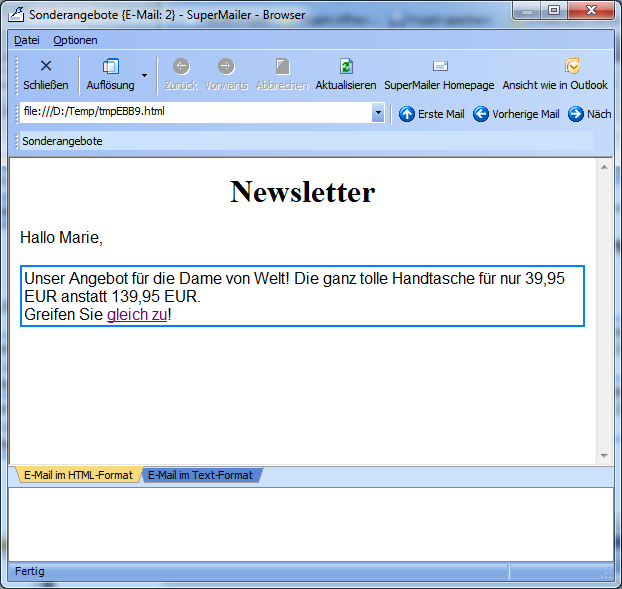Click the 'Hallo Marie,' greeting text

coord(61,238)
